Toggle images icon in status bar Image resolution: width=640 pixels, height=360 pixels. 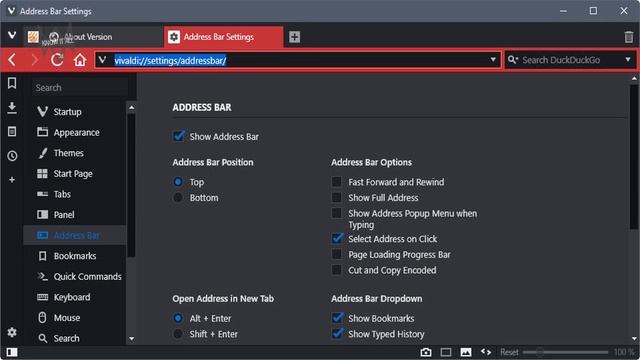466,352
